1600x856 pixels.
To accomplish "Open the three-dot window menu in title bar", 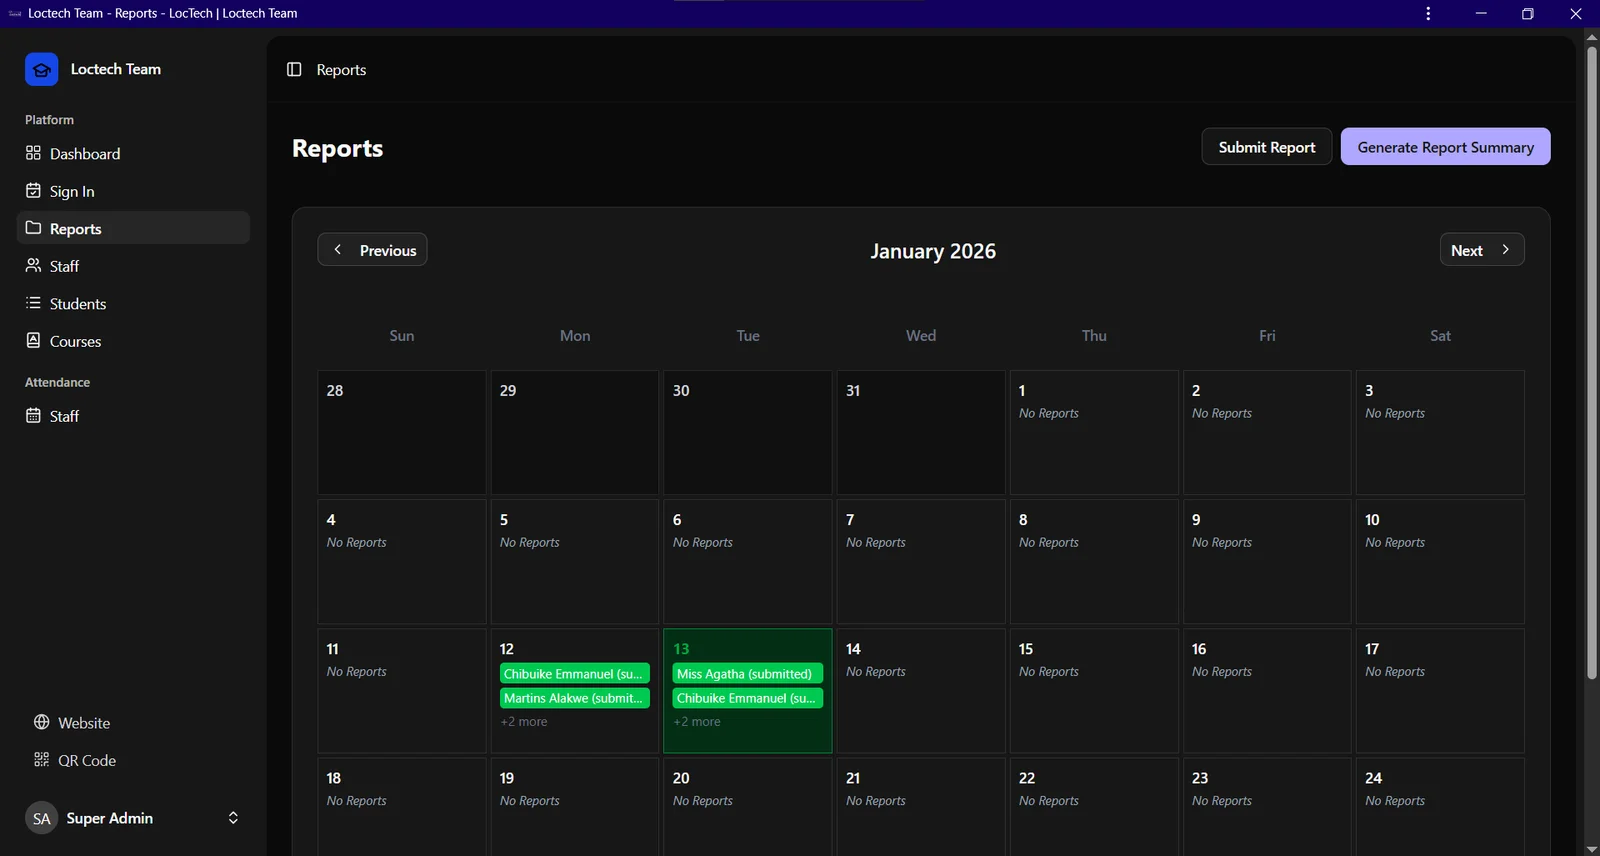I will [1428, 13].
